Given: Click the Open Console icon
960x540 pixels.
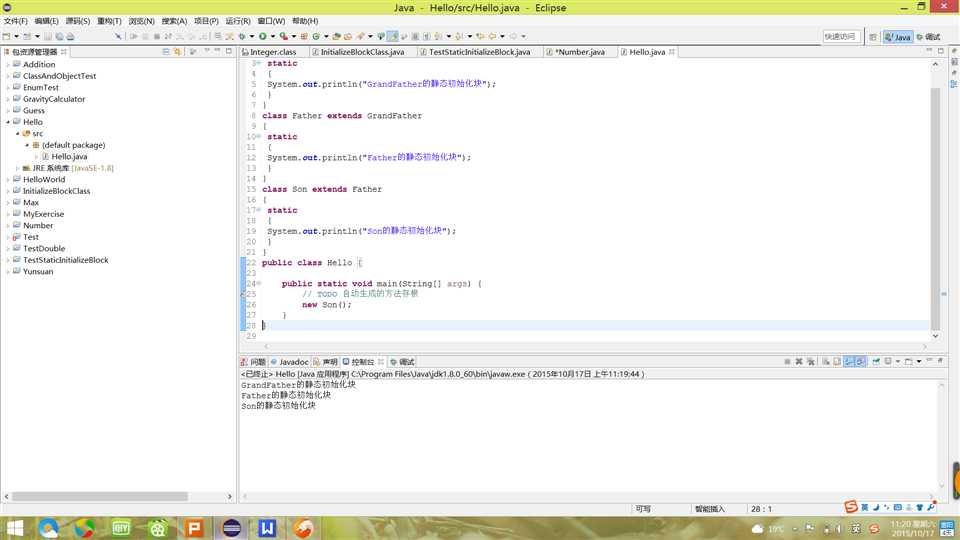Looking at the screenshot, I should coord(908,361).
